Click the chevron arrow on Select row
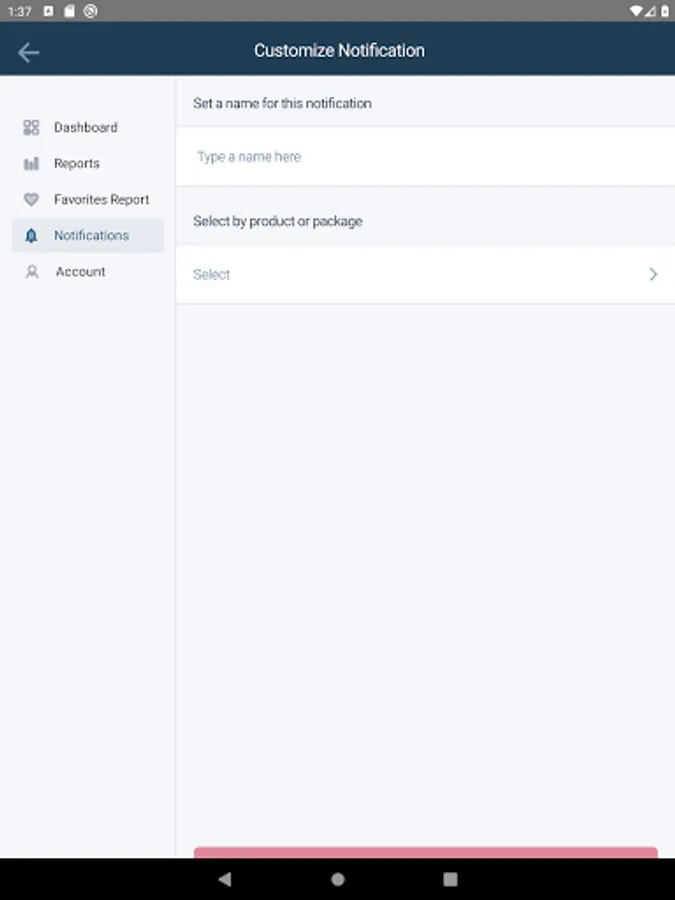The height and width of the screenshot is (900, 675). click(x=653, y=274)
